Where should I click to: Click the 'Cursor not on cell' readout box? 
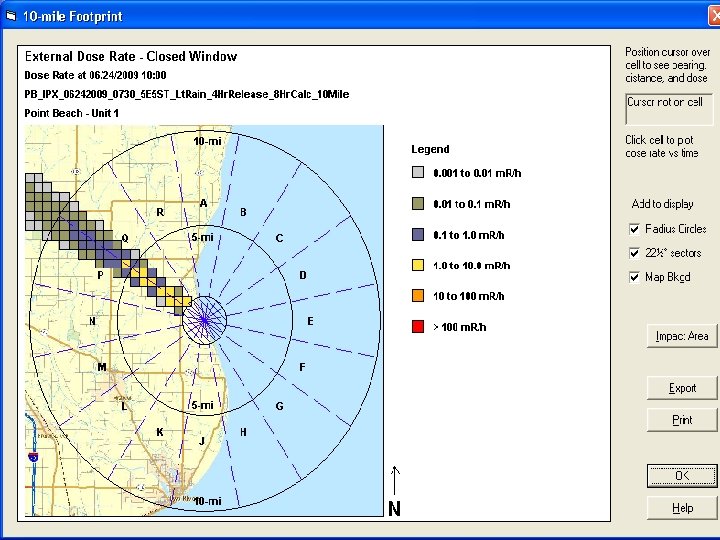tap(669, 108)
